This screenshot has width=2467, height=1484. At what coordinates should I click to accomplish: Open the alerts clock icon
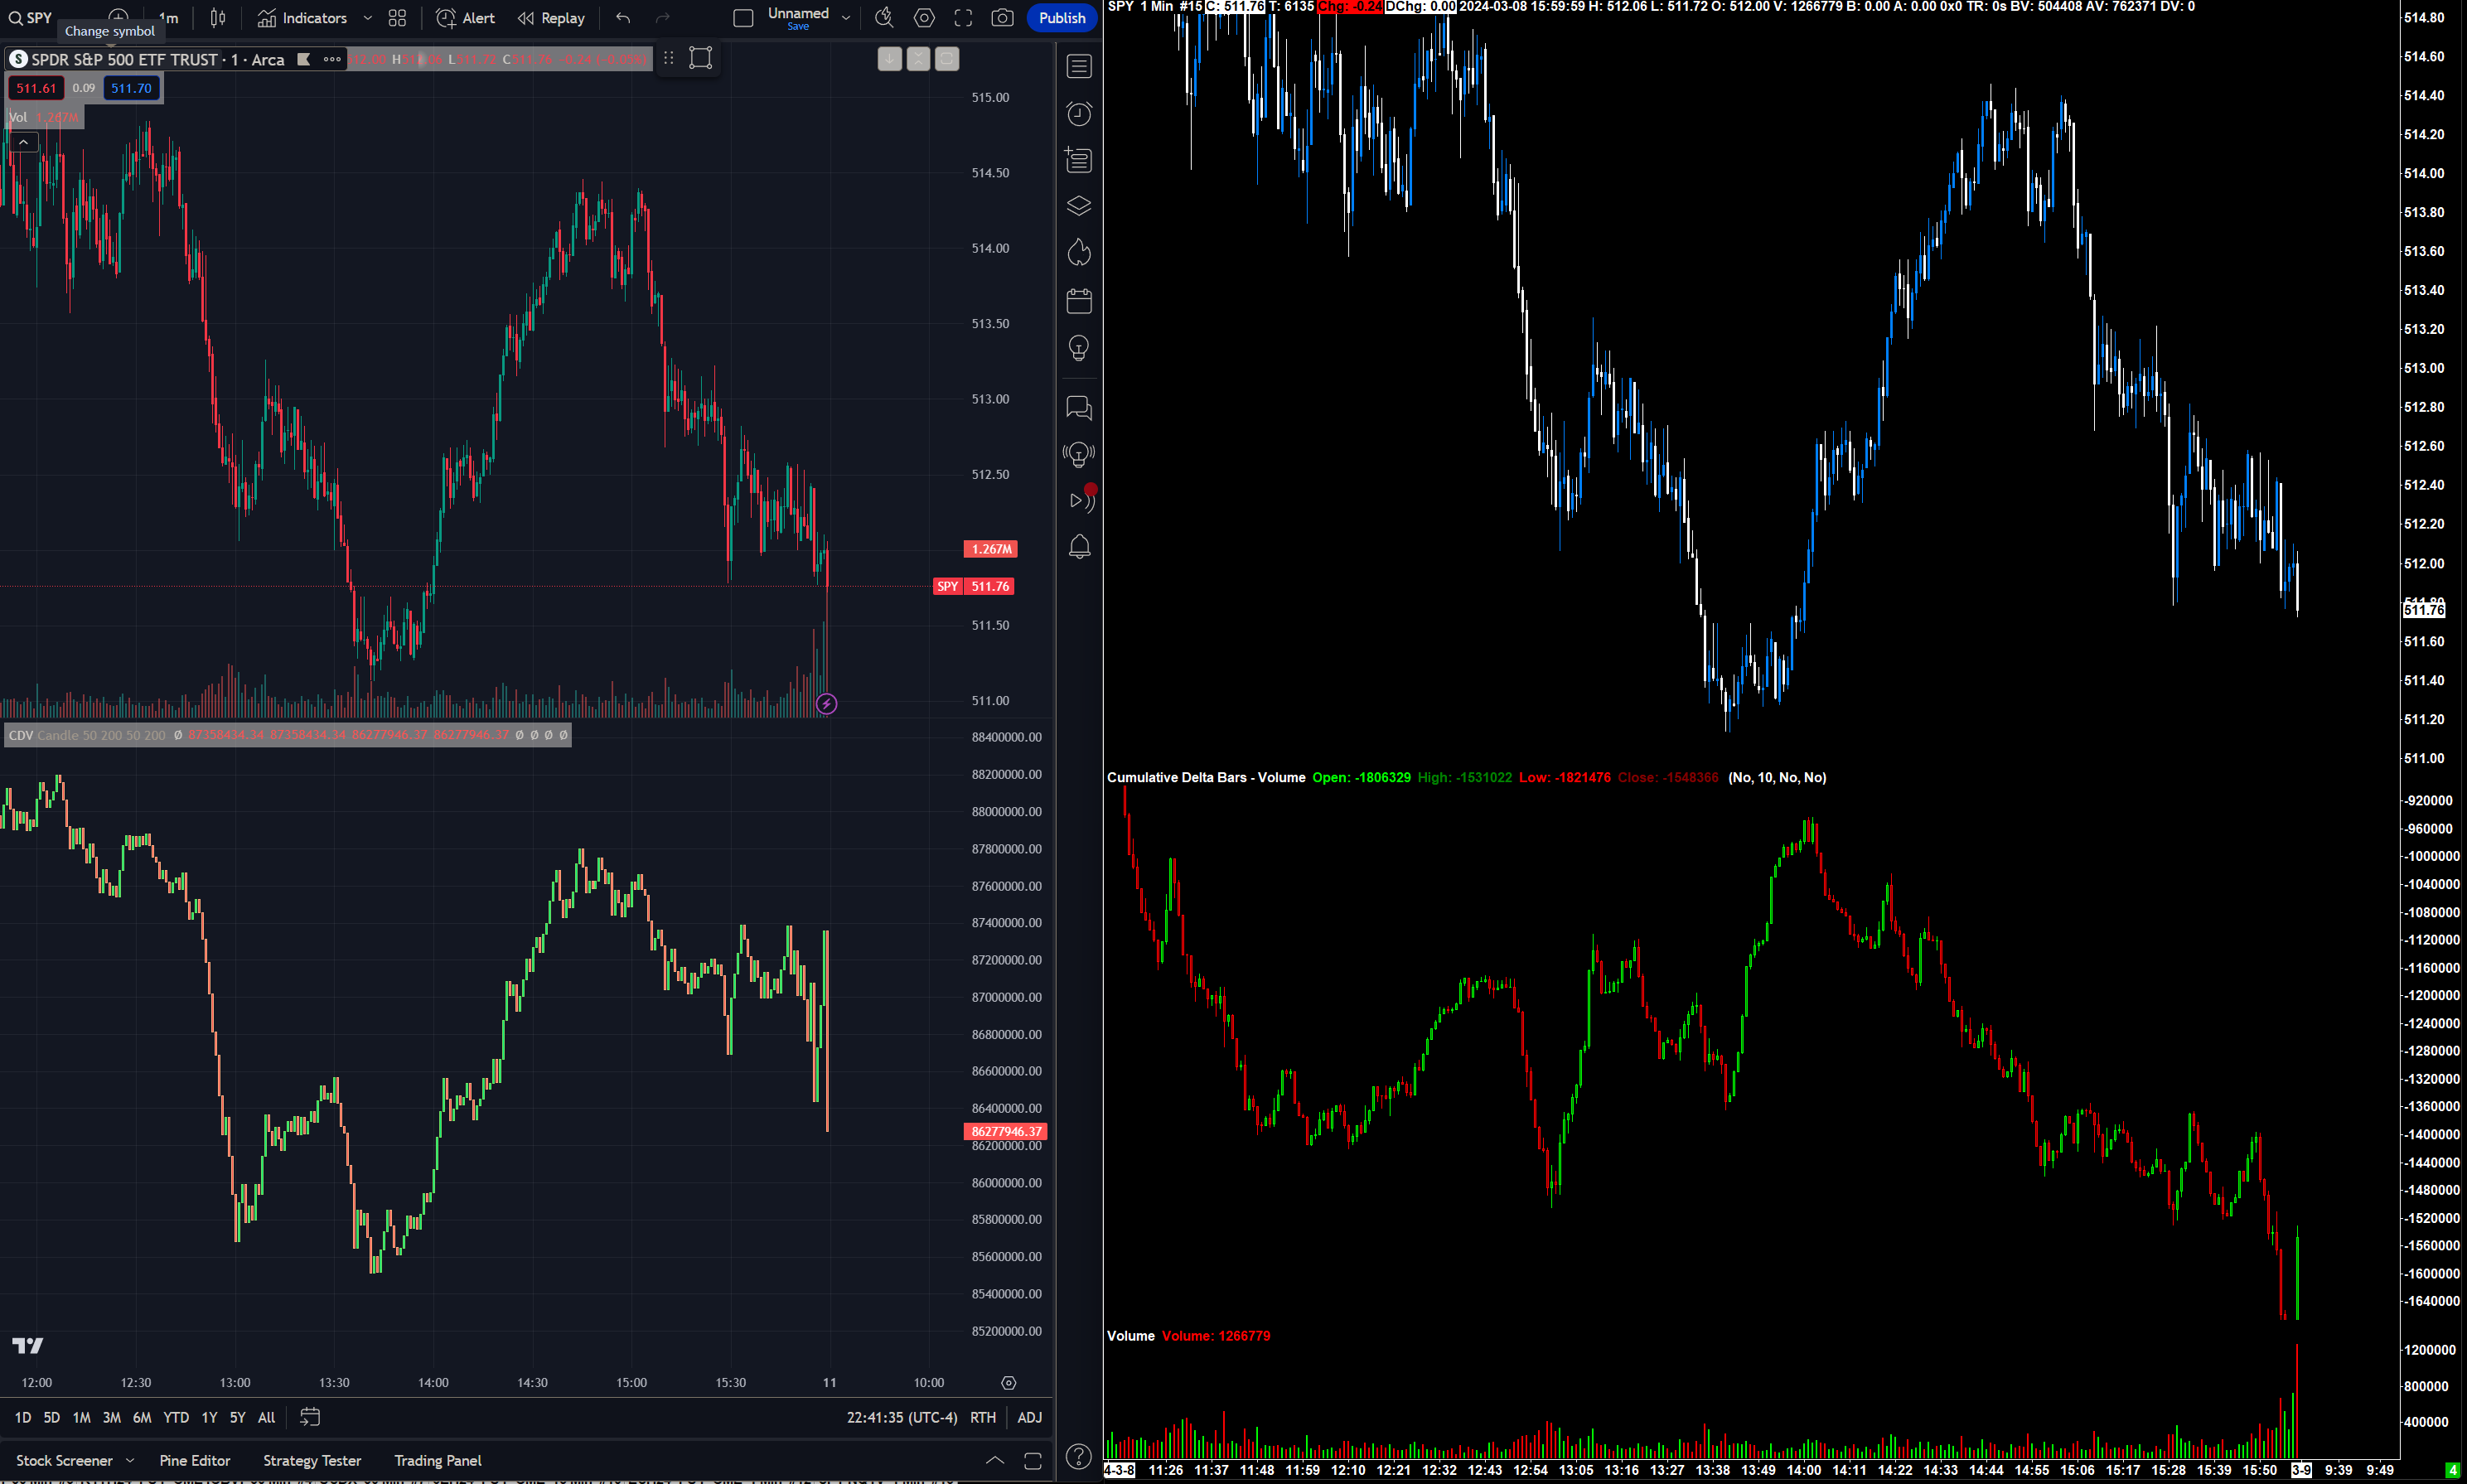1079,114
